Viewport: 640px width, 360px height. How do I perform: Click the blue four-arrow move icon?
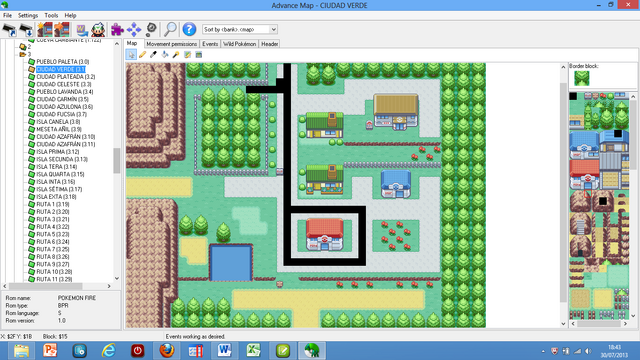(x=134, y=29)
